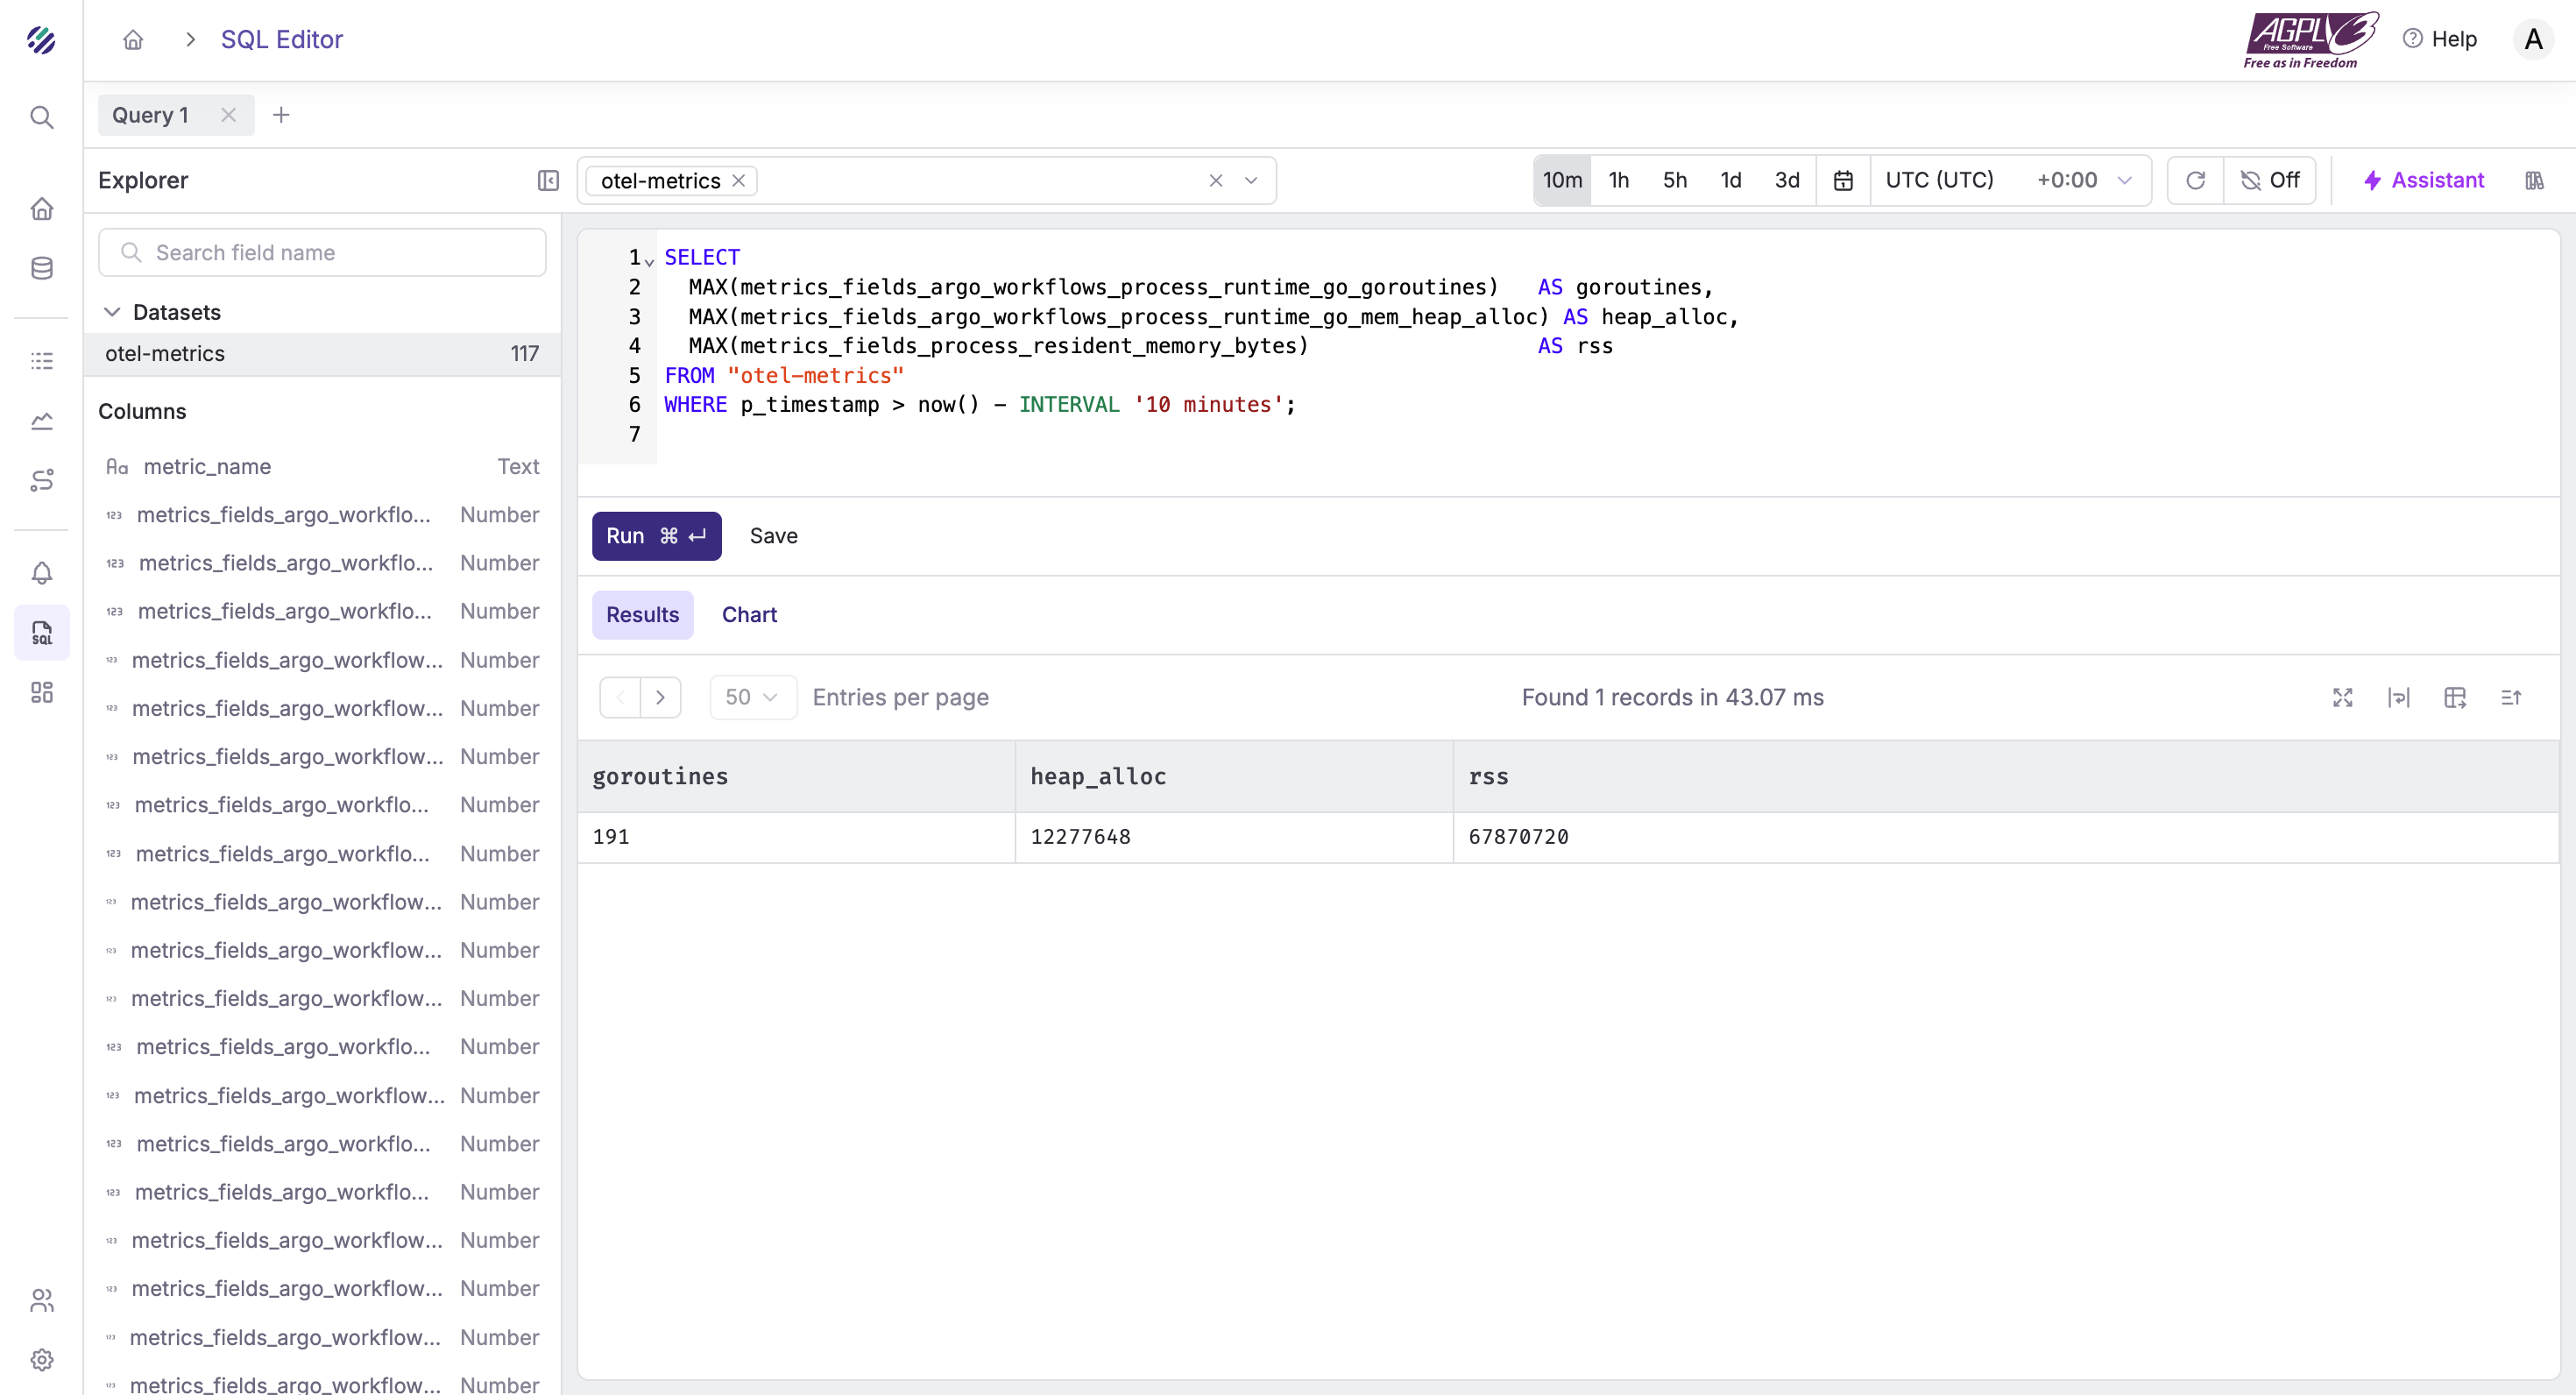Select the 1h time range
This screenshot has width=2576, height=1395.
pyautogui.click(x=1618, y=180)
